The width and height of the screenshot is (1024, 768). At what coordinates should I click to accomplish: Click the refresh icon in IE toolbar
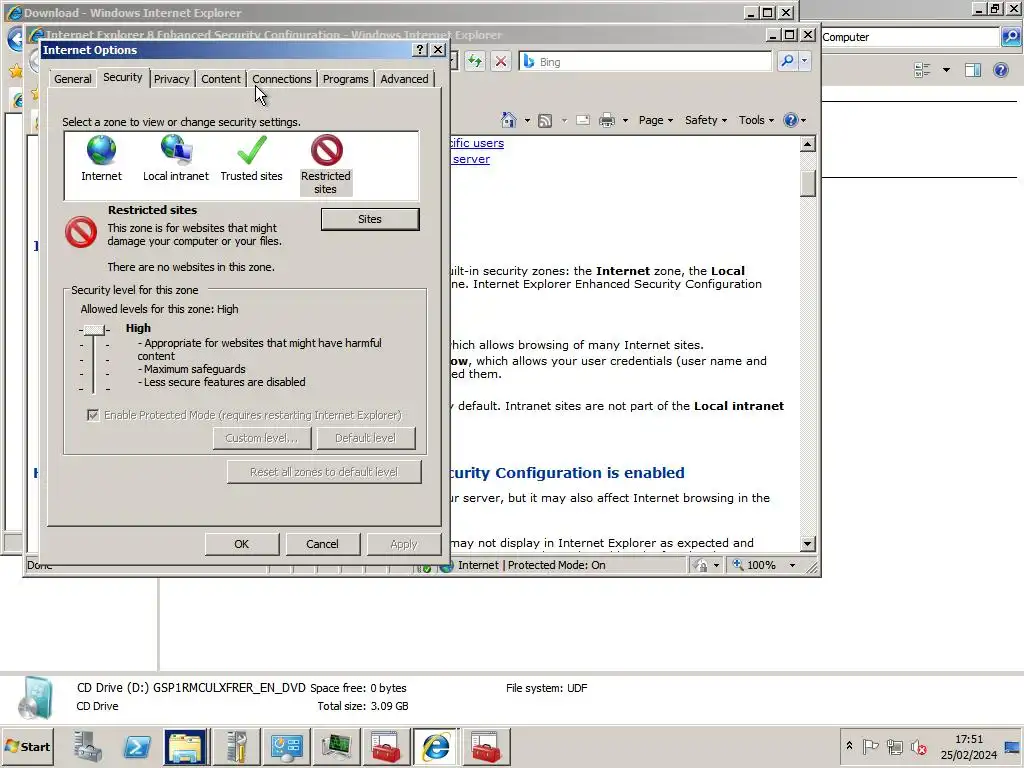(x=475, y=61)
